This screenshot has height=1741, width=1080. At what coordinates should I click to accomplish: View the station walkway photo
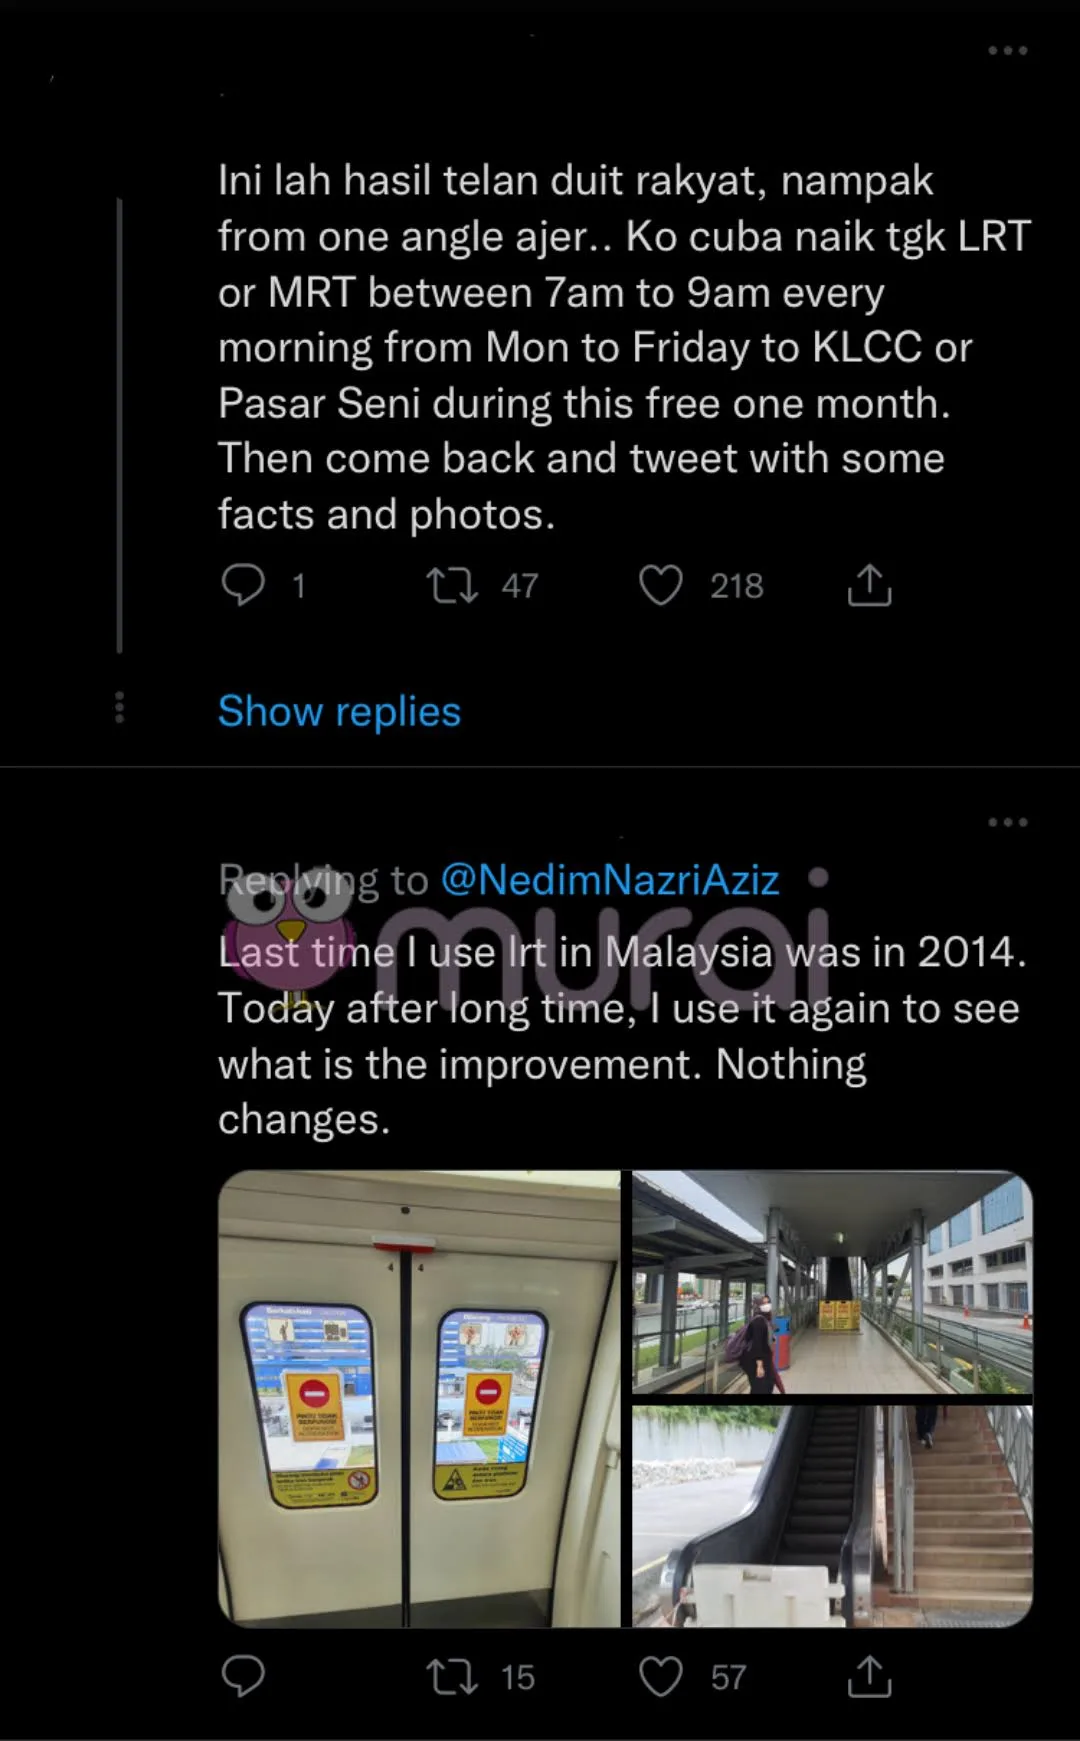[832, 1282]
